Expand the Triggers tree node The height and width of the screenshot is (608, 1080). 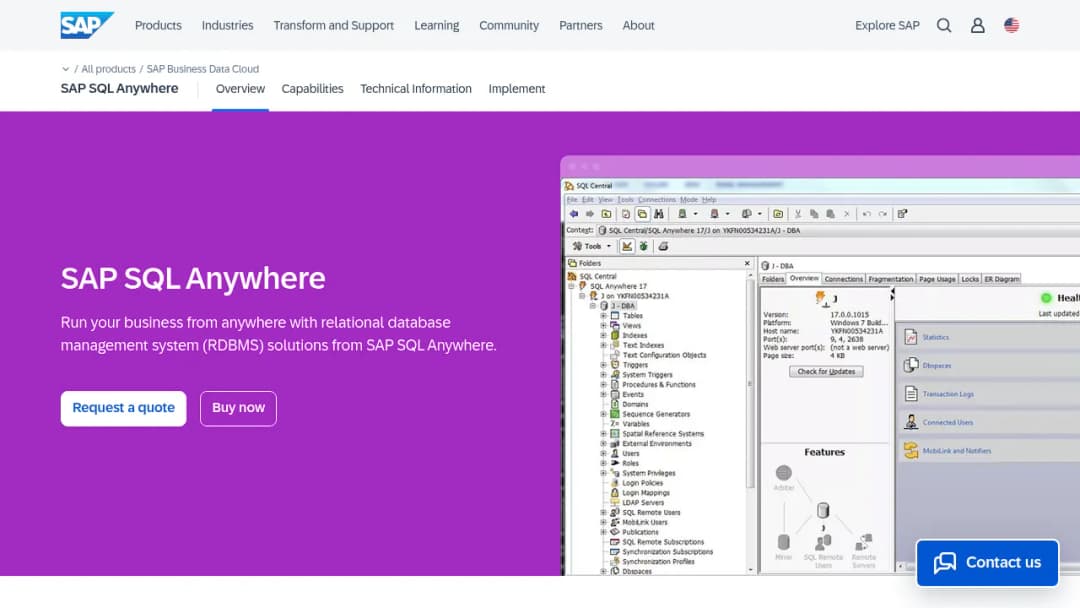coord(603,364)
